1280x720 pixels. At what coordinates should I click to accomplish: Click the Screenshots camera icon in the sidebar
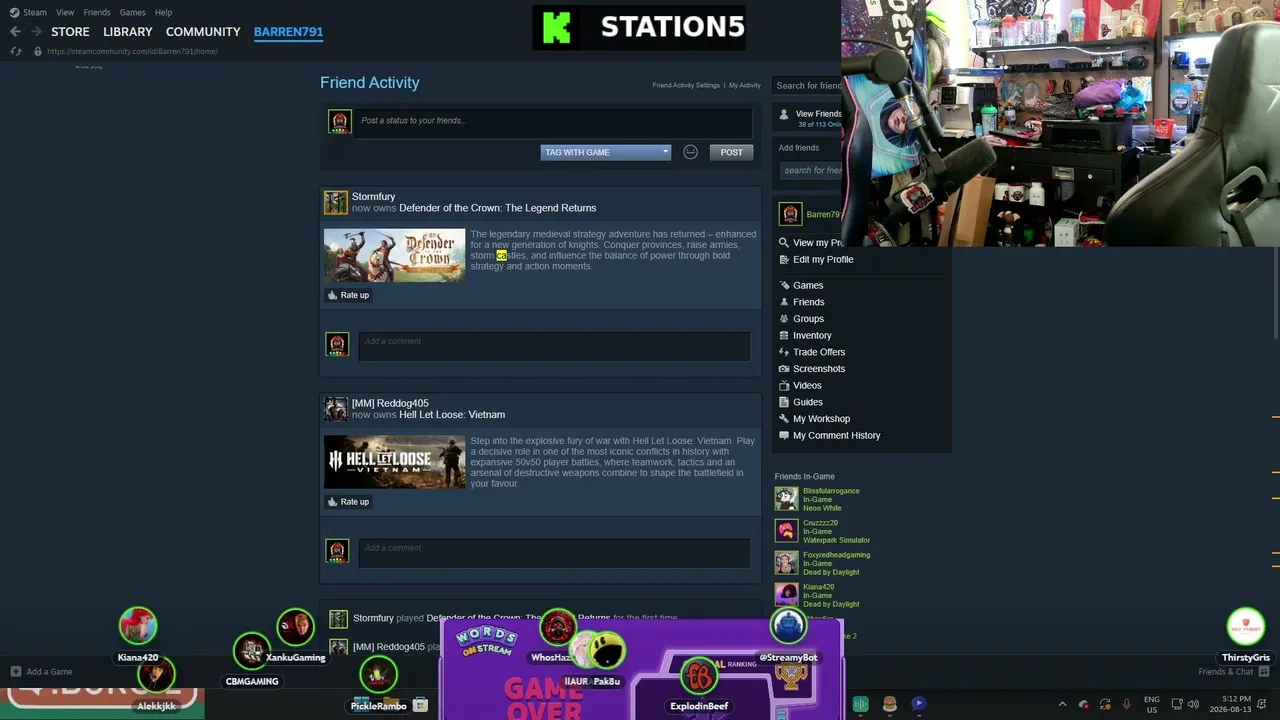(784, 369)
